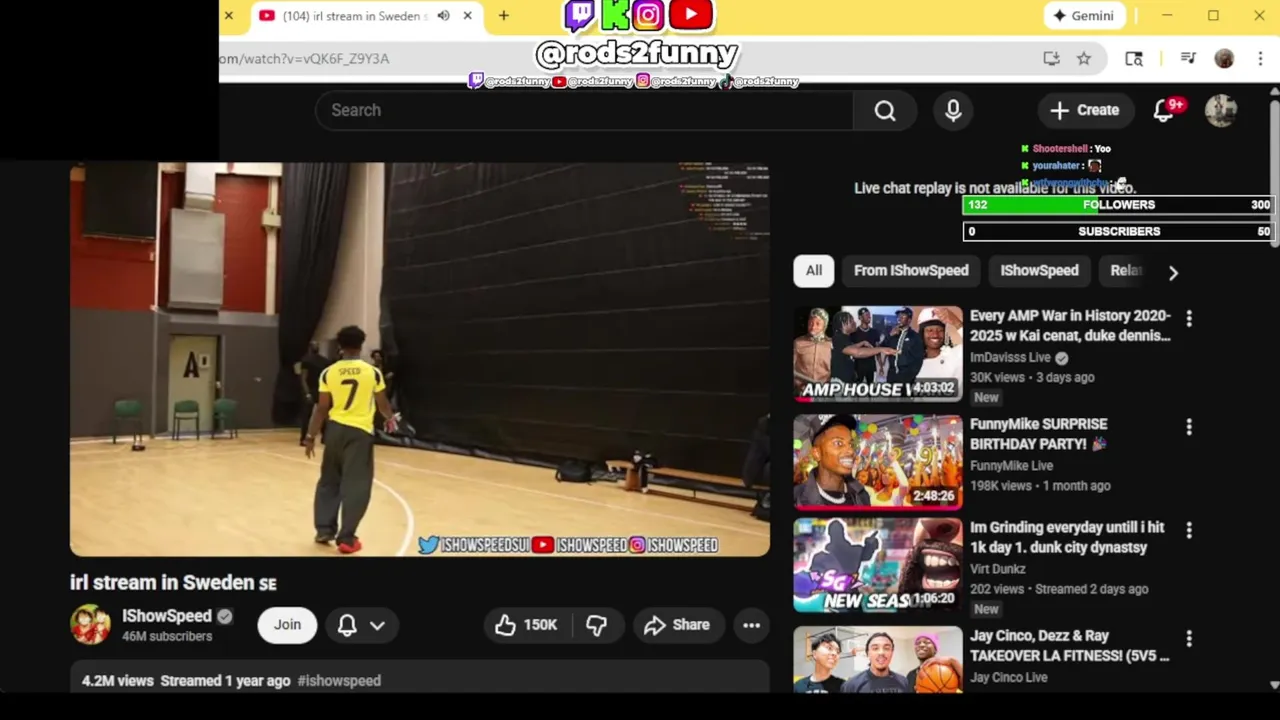Viewport: 1280px width, 720px height.
Task: Select the All filter chip
Action: [814, 271]
